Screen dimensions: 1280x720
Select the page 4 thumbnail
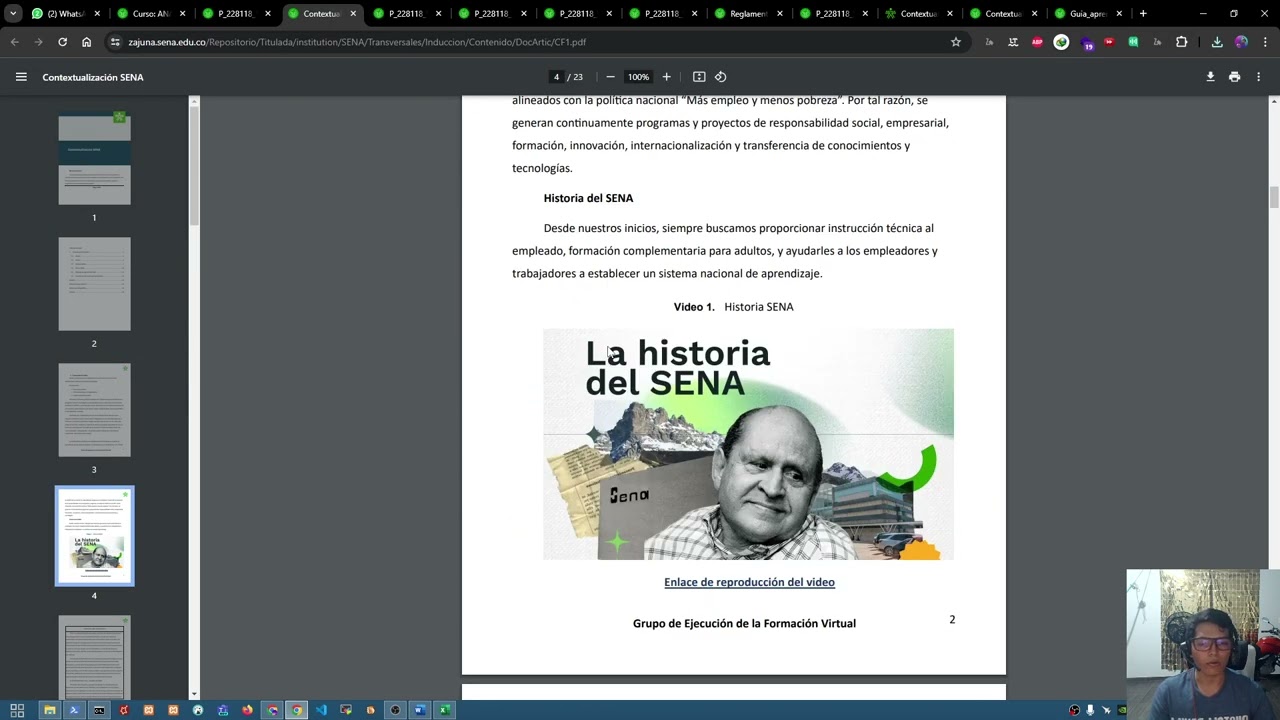pos(94,536)
